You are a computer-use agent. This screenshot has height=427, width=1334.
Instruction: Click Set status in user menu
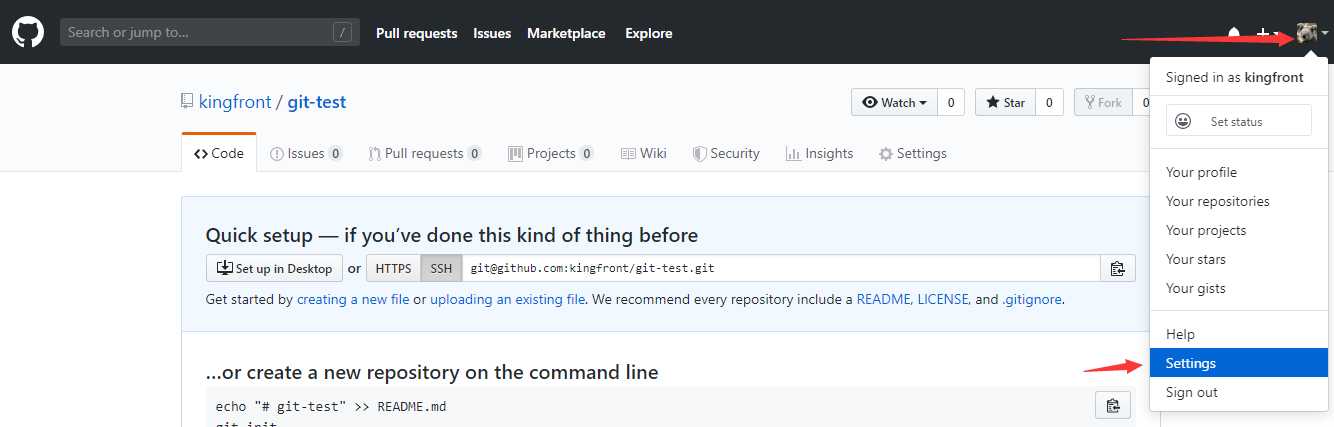click(x=1239, y=121)
